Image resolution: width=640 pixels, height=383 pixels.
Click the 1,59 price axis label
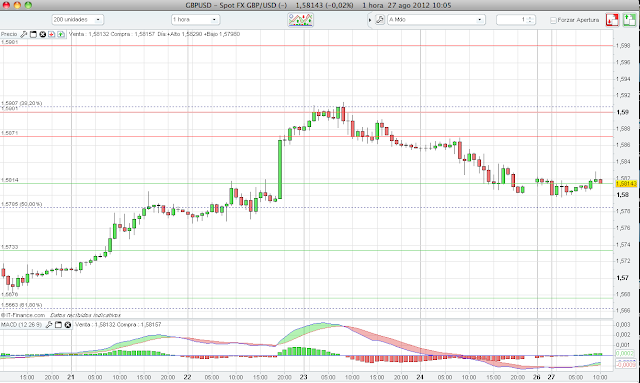point(623,112)
